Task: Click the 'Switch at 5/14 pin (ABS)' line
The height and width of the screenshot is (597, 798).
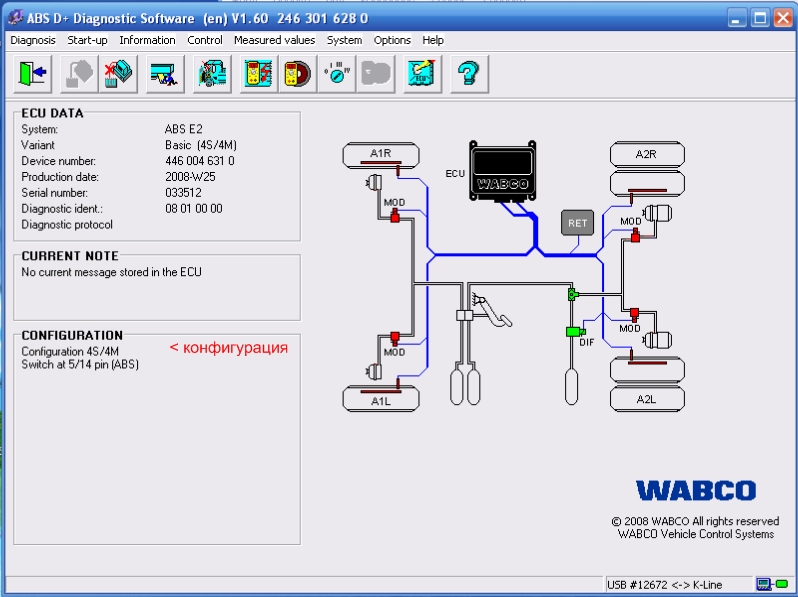Action: [x=80, y=364]
